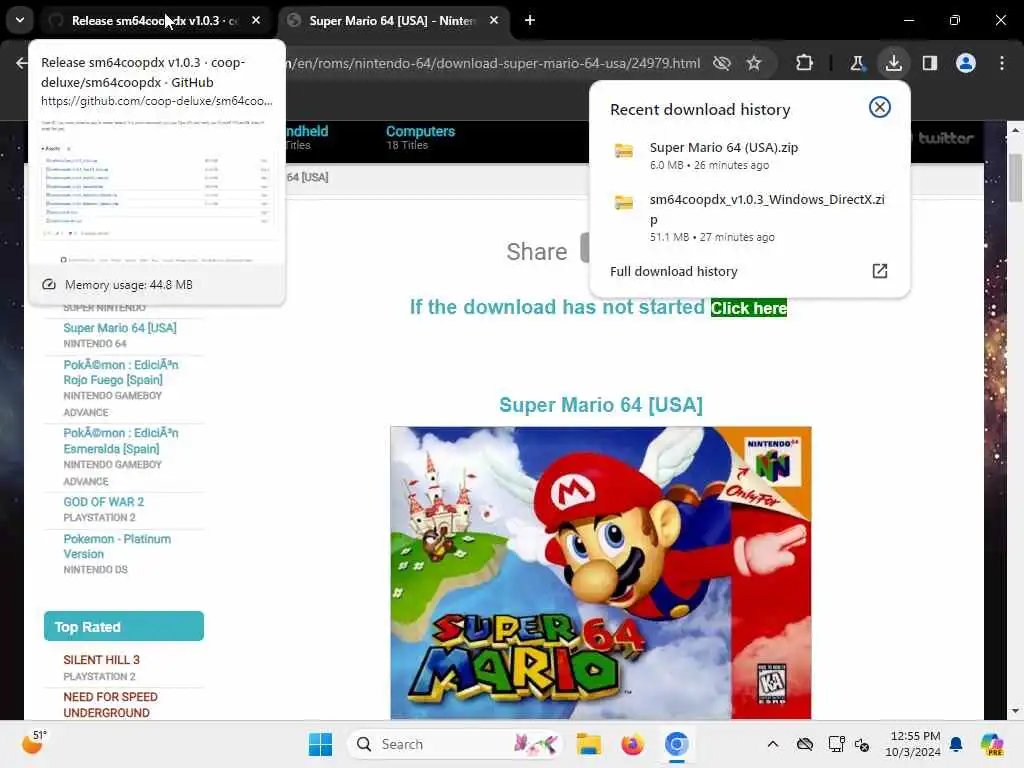The height and width of the screenshot is (768, 1024).
Task: Close the Recent download history popup
Action: point(880,107)
